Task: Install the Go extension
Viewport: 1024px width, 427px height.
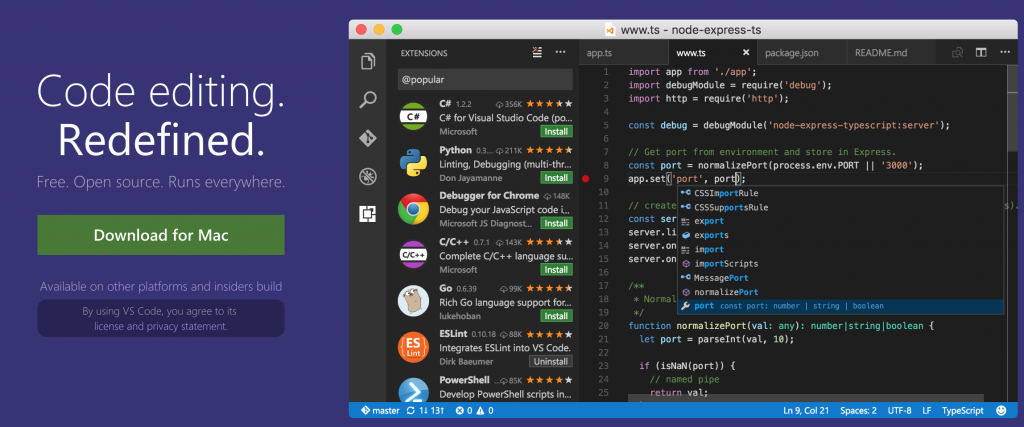Action: tap(556, 316)
